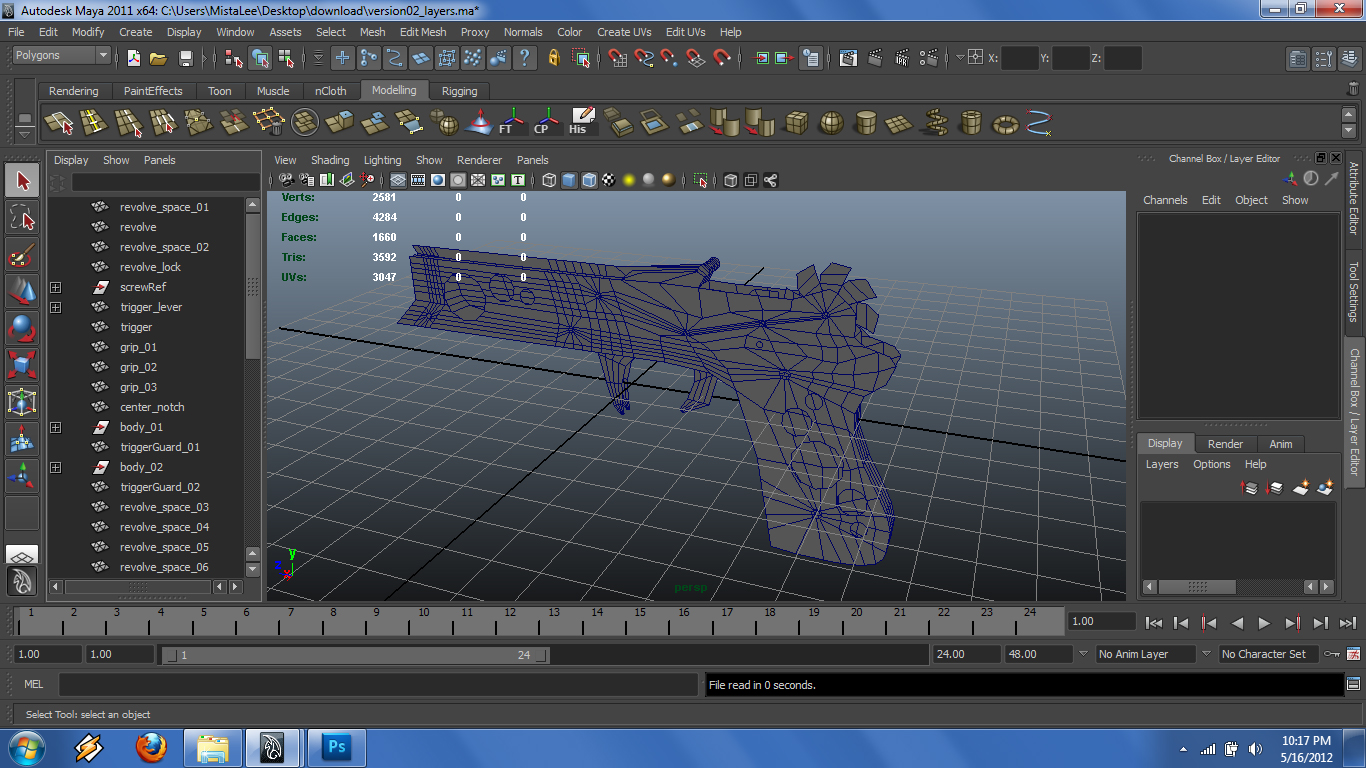The image size is (1366, 768).
Task: Add a polygon plane from the shelf
Action: tap(900, 123)
